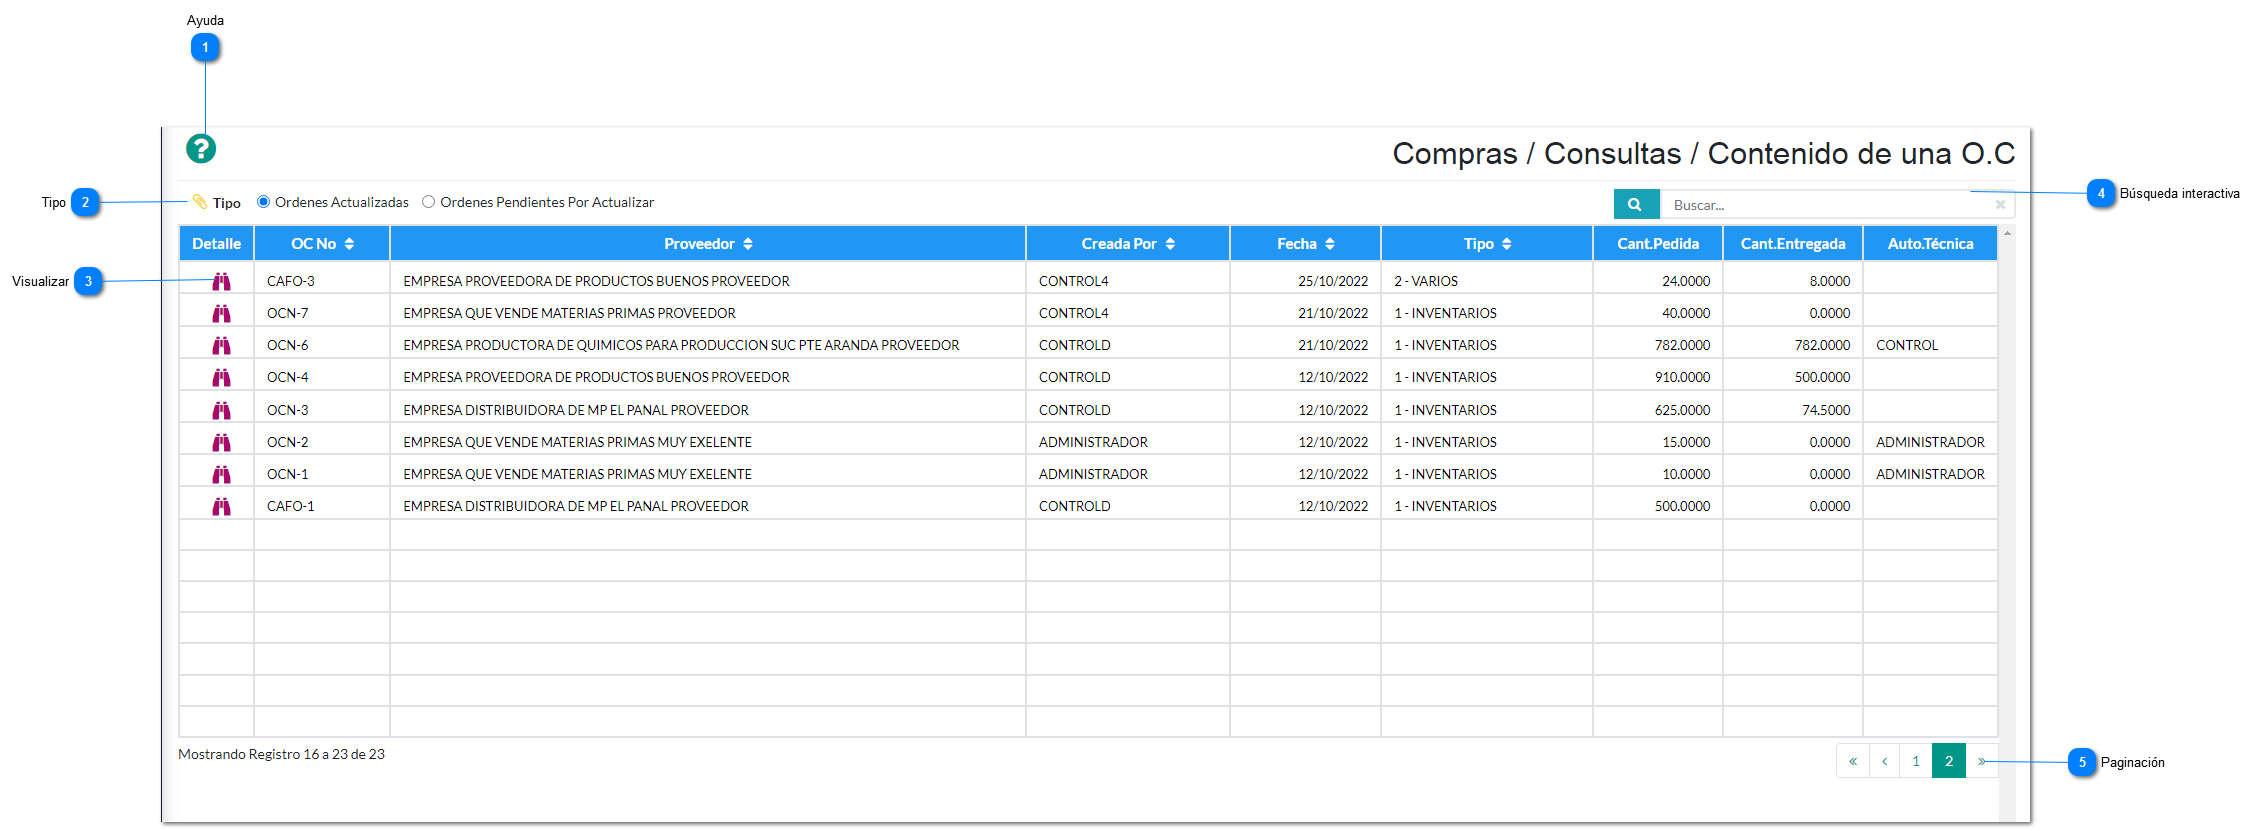This screenshot has height=831, width=2256.
Task: Select current page 2 button
Action: click(1949, 761)
